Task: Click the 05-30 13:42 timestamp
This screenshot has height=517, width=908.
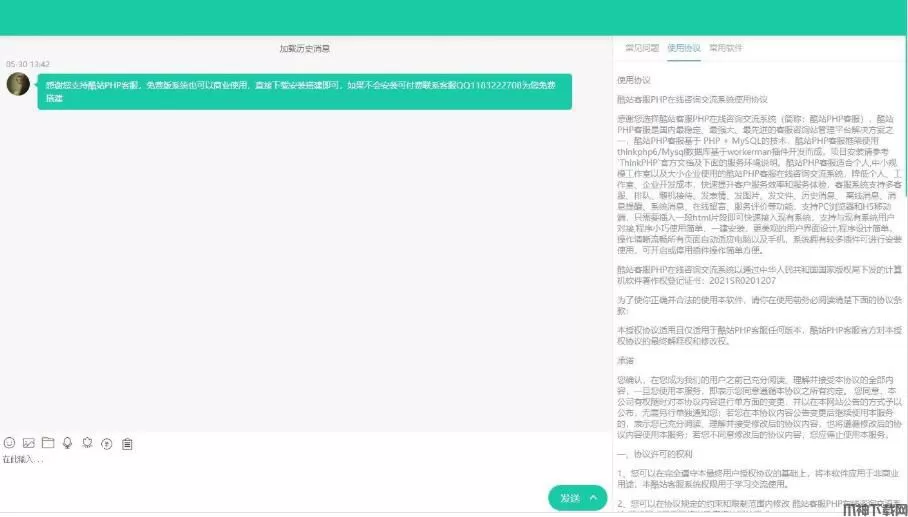Action: click(x=28, y=64)
